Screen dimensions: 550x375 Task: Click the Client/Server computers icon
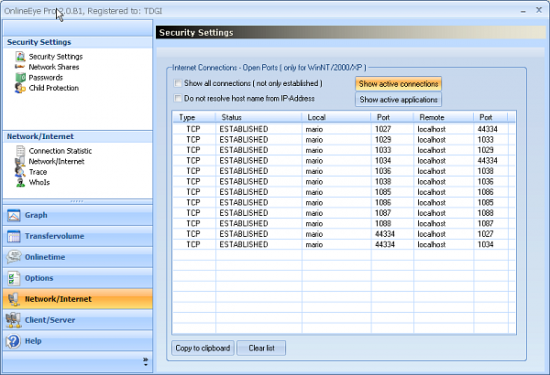tap(13, 320)
